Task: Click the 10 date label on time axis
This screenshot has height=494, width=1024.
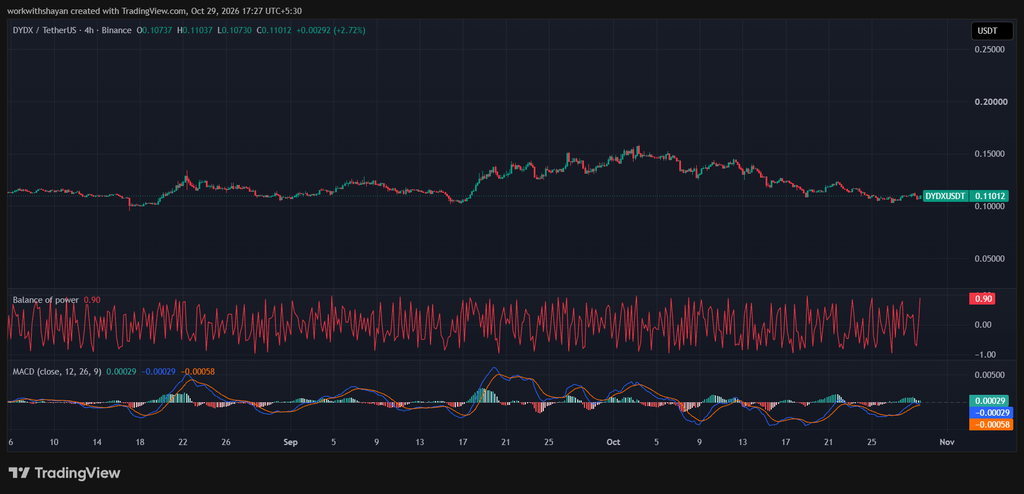Action: pos(54,442)
